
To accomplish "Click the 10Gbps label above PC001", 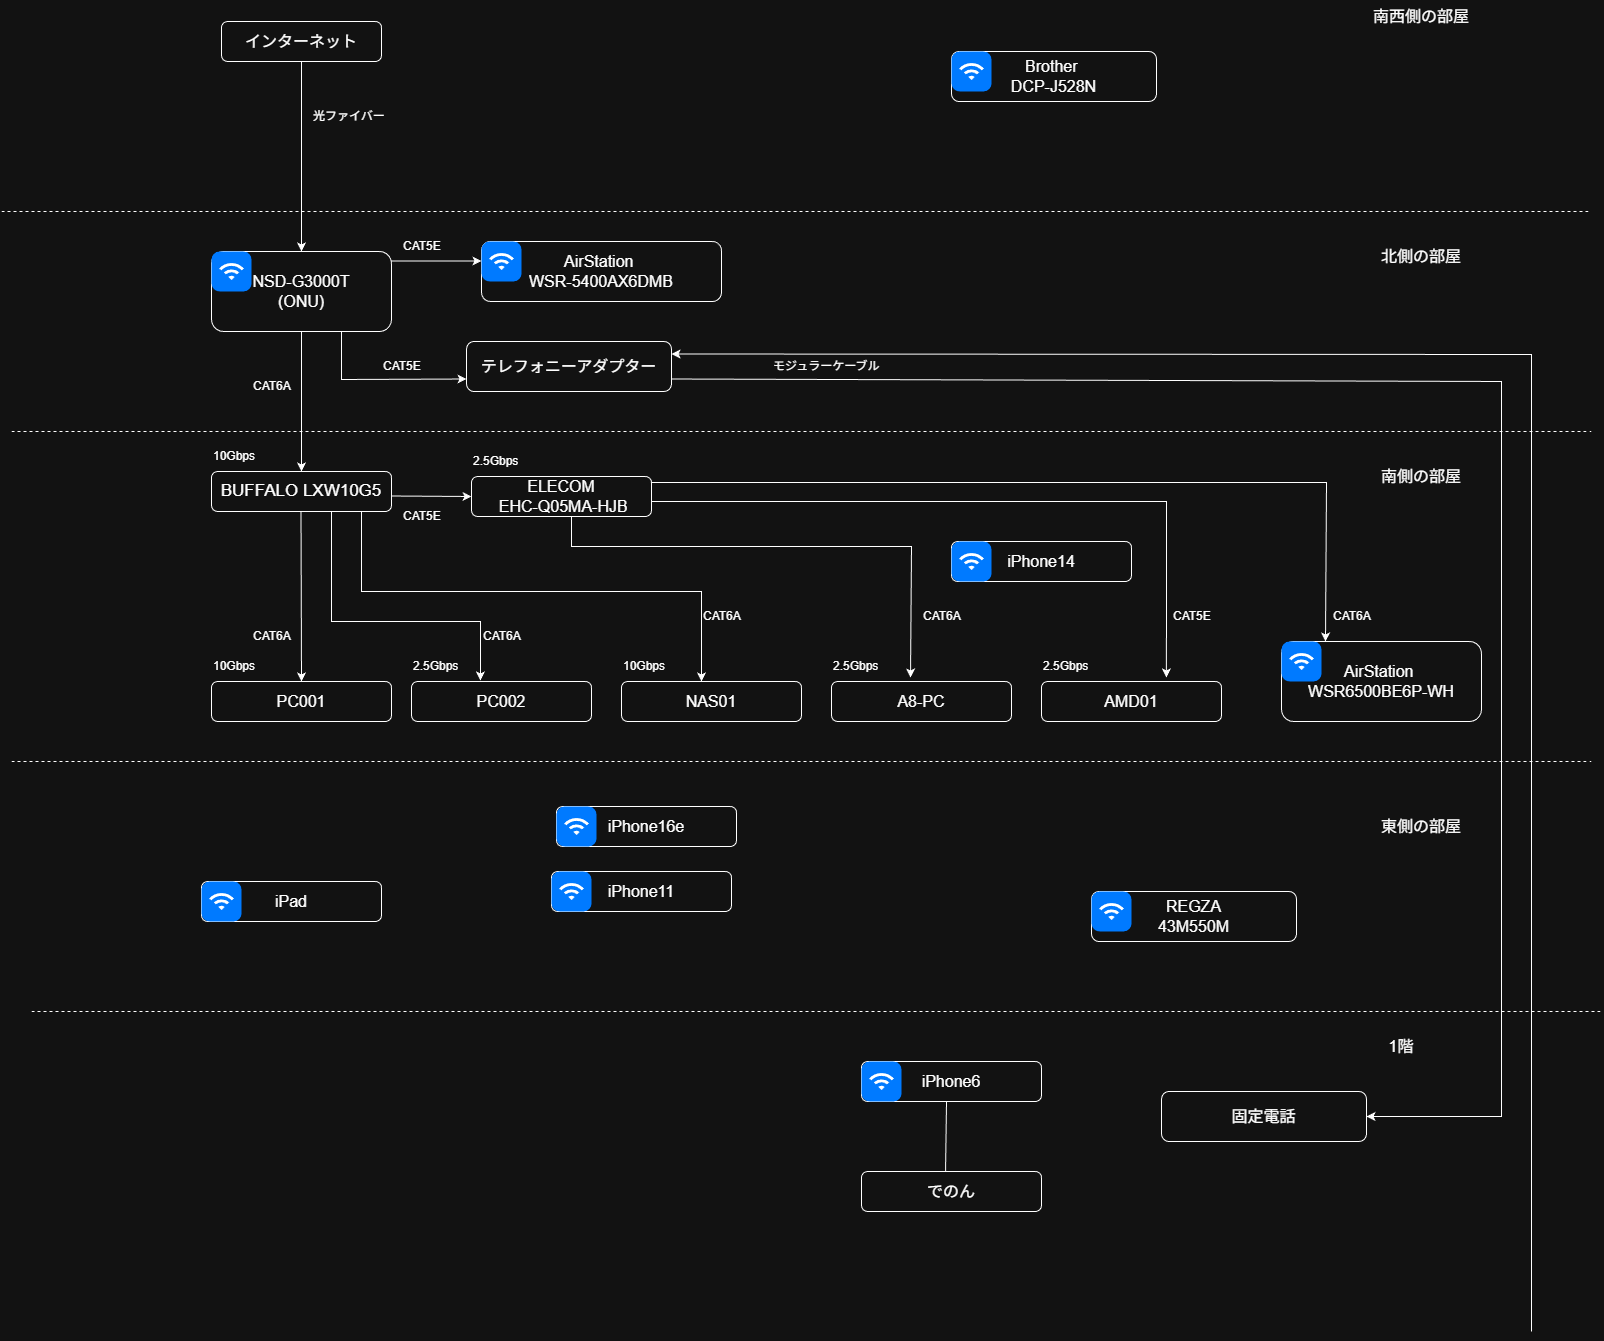I will pyautogui.click(x=234, y=666).
